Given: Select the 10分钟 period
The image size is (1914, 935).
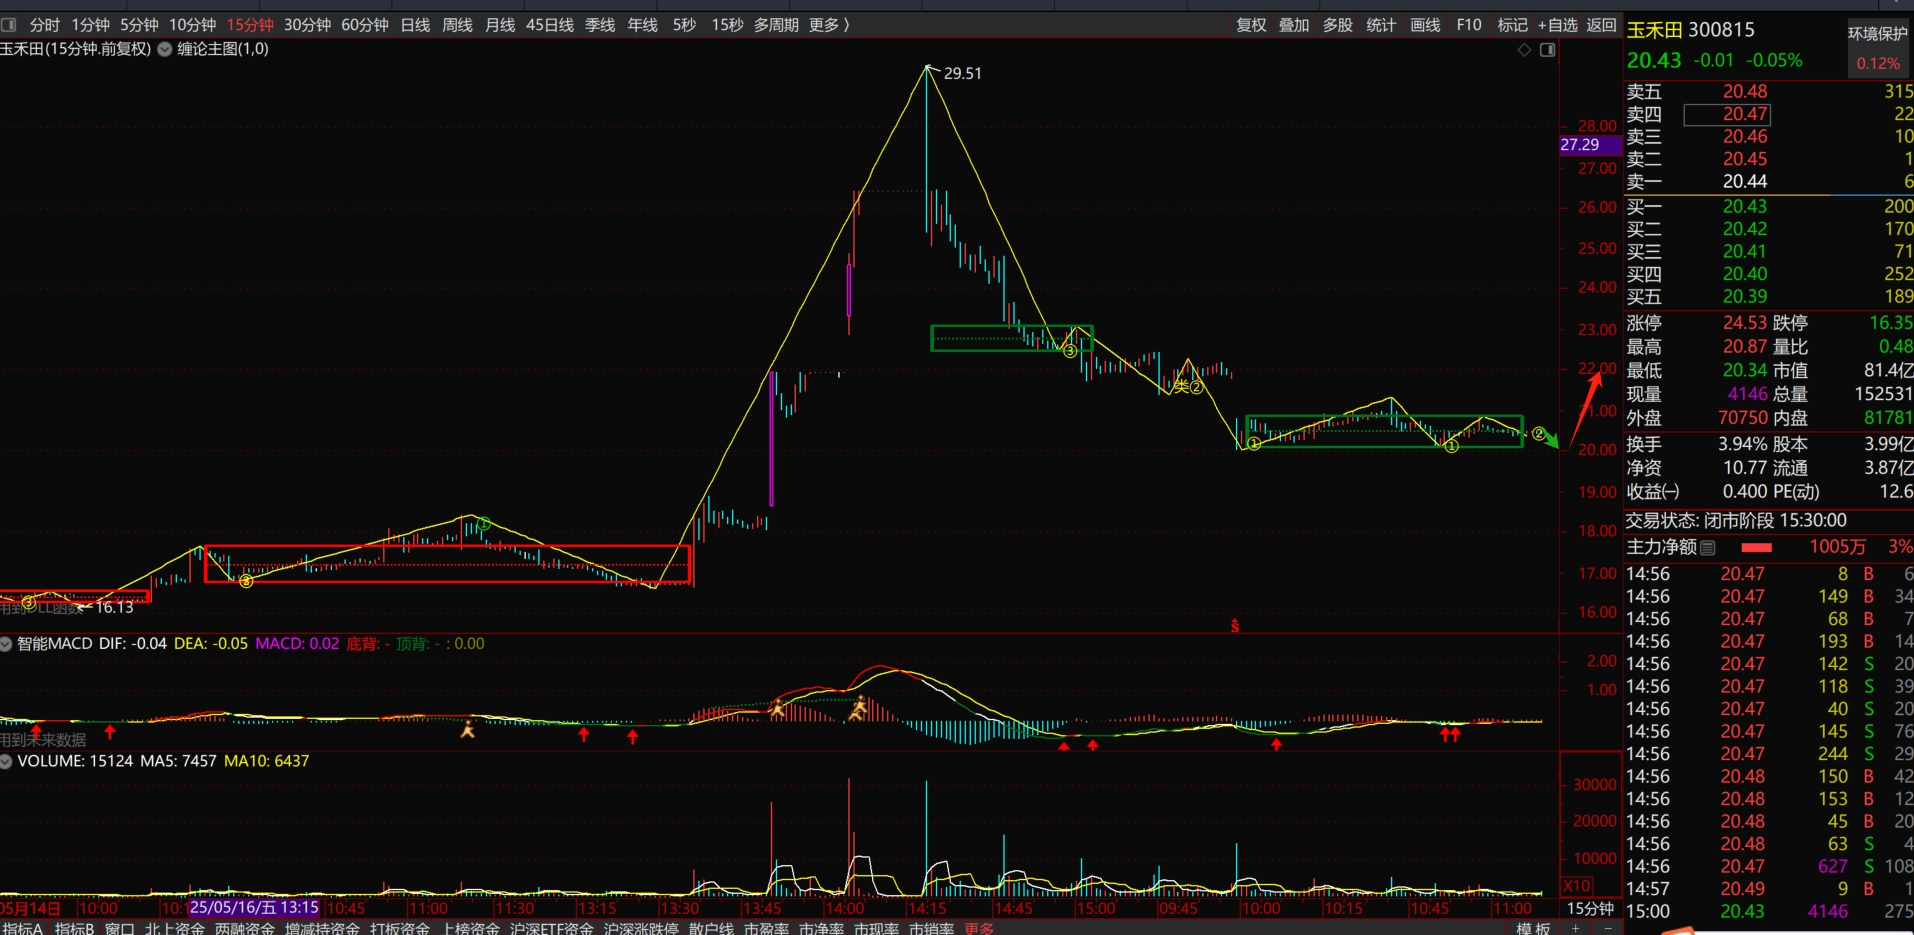Looking at the screenshot, I should pos(192,25).
